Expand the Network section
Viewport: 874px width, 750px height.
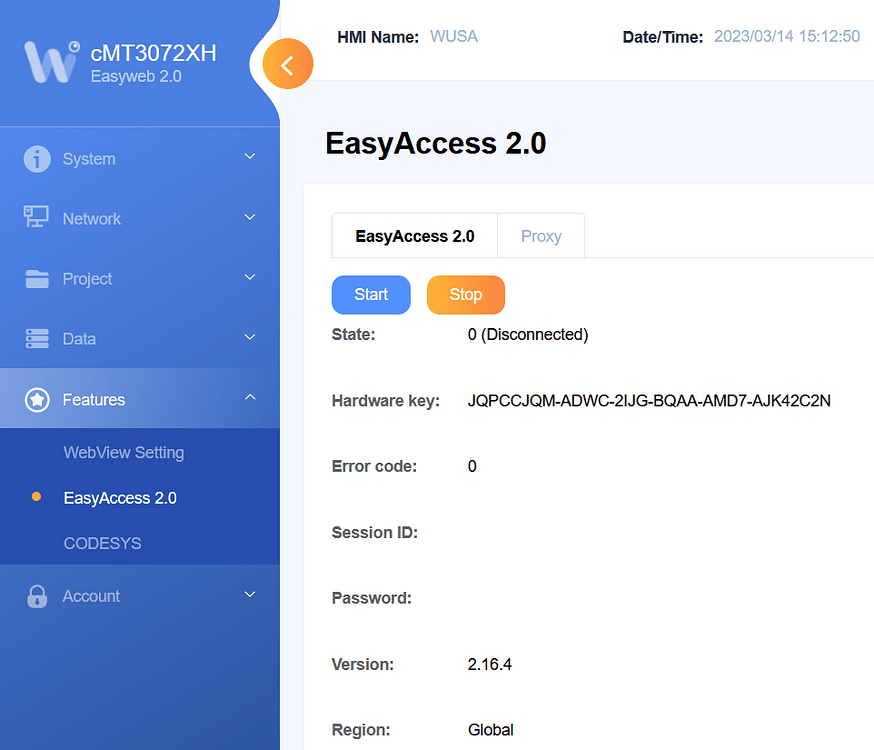[x=249, y=218]
